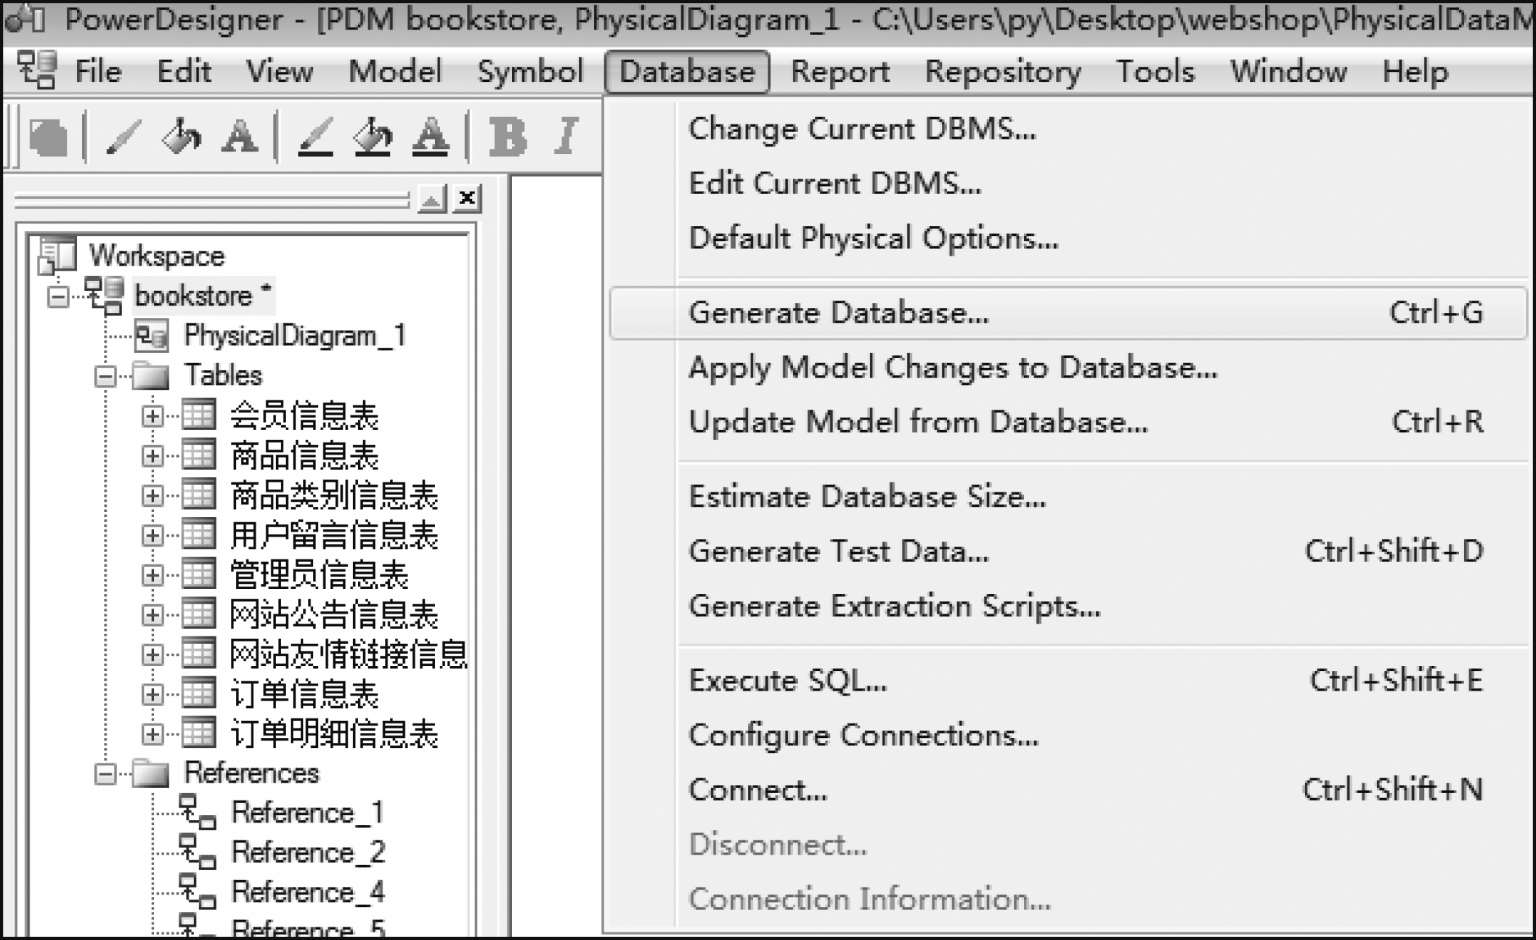1536x940 pixels.
Task: Collapse the bookstore model node
Action: coord(59,297)
